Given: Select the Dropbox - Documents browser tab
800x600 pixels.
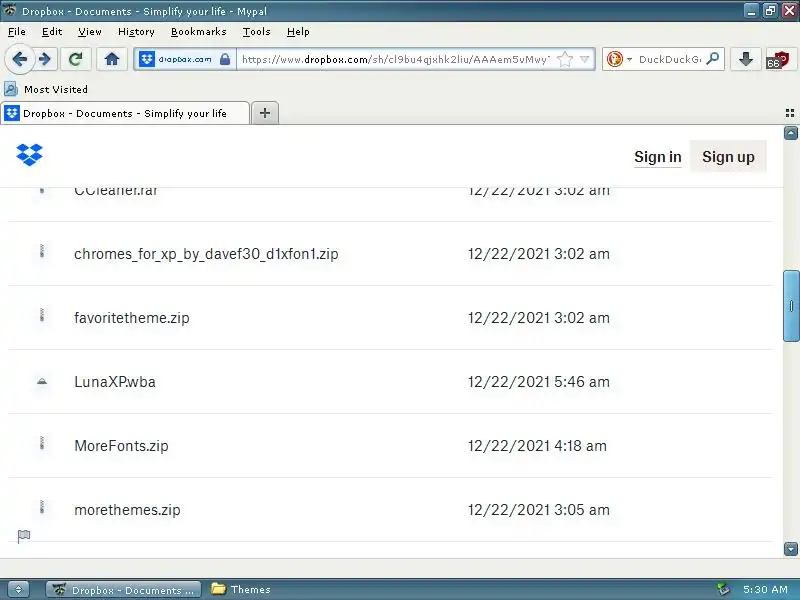Looking at the screenshot, I should pyautogui.click(x=125, y=113).
